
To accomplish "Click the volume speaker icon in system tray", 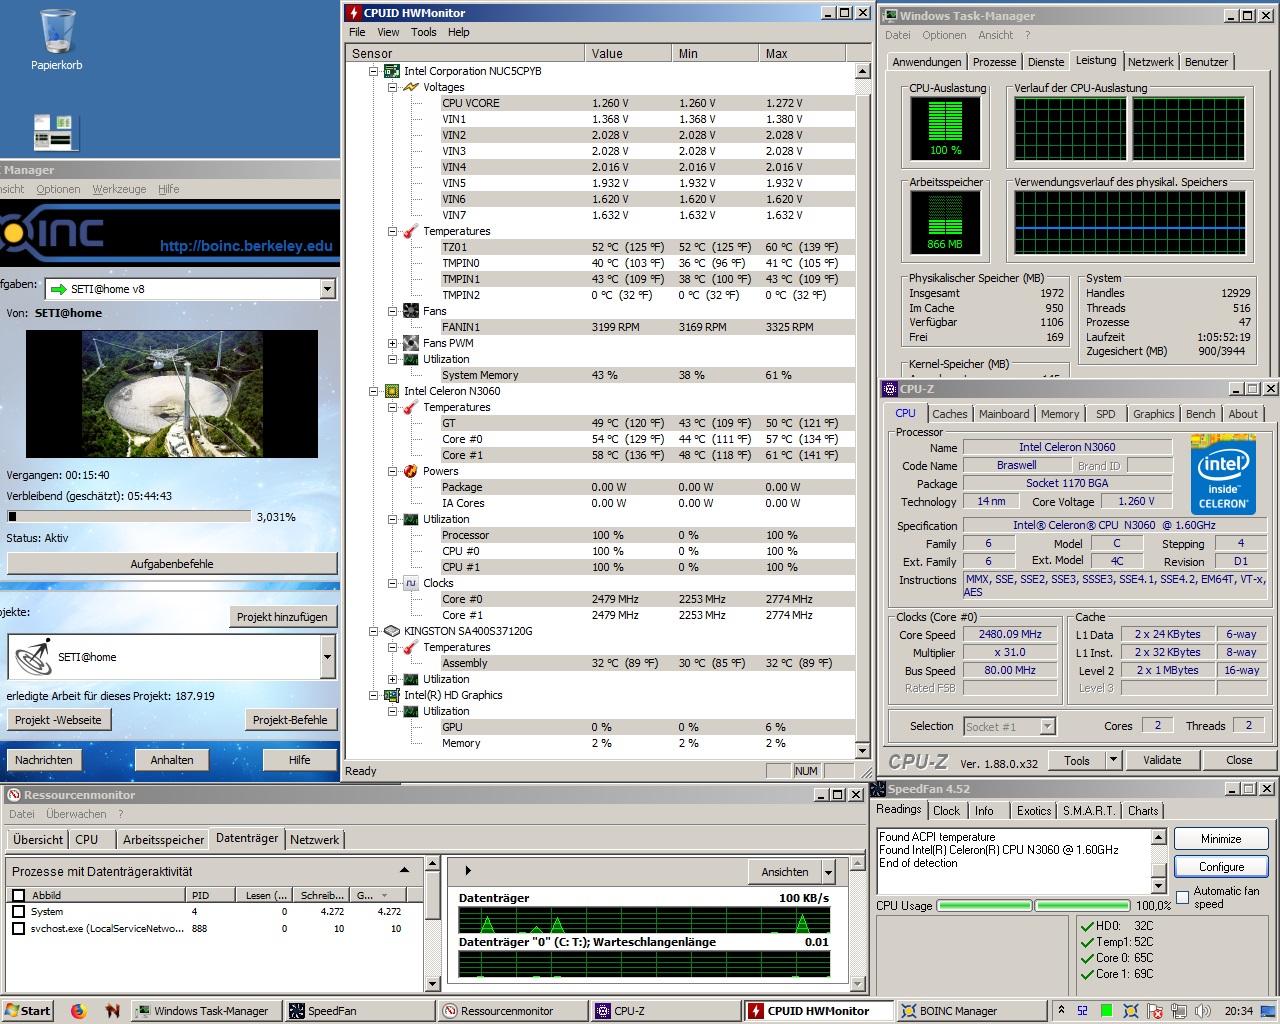I will [x=1201, y=1011].
